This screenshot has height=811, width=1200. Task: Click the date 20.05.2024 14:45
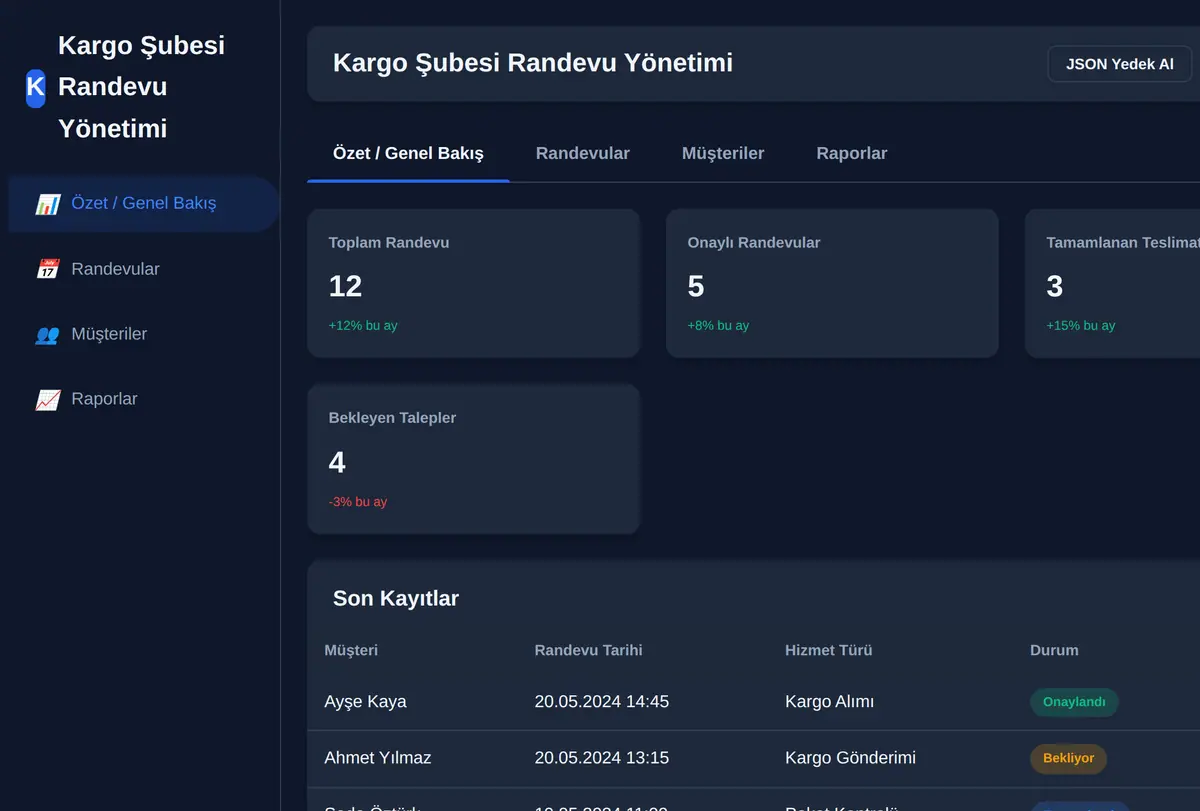click(601, 702)
